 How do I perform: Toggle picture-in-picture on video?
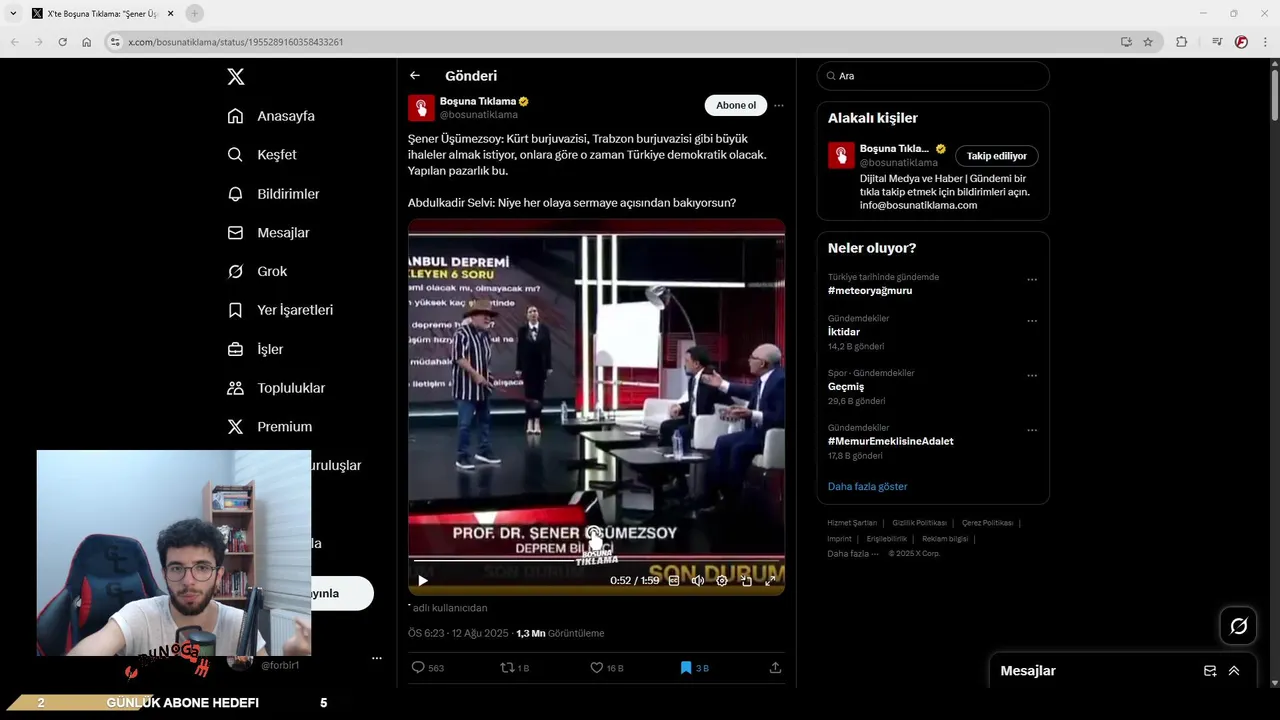click(x=746, y=580)
